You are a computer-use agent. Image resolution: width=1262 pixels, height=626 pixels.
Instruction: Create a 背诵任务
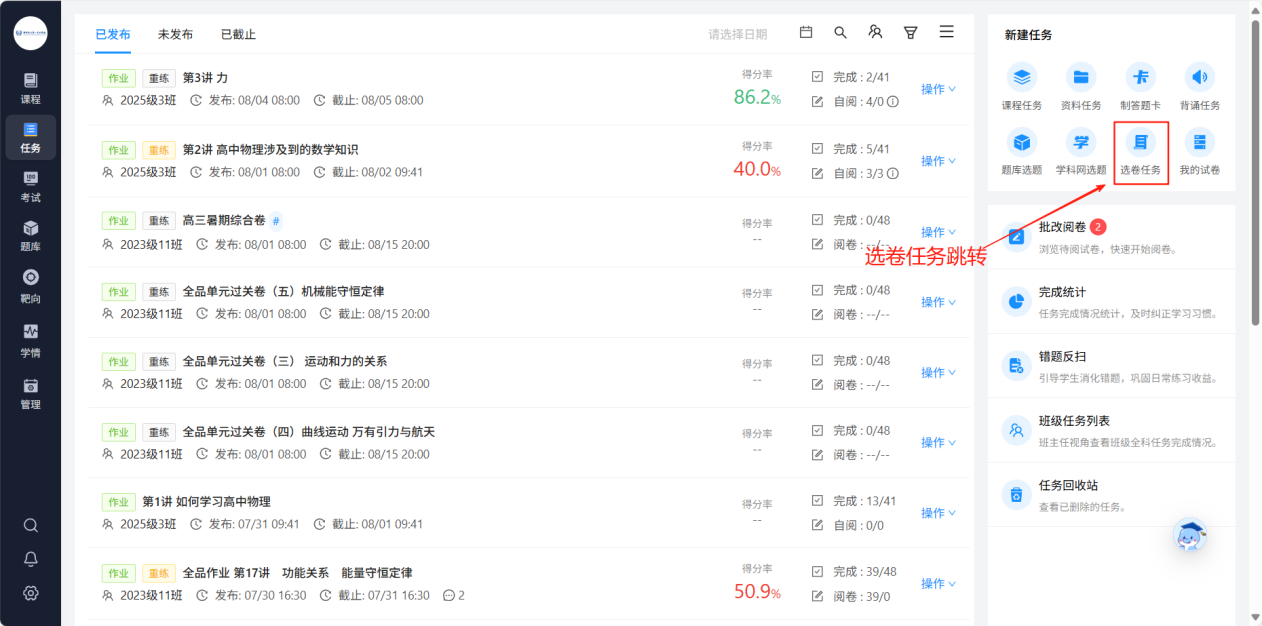[1200, 86]
